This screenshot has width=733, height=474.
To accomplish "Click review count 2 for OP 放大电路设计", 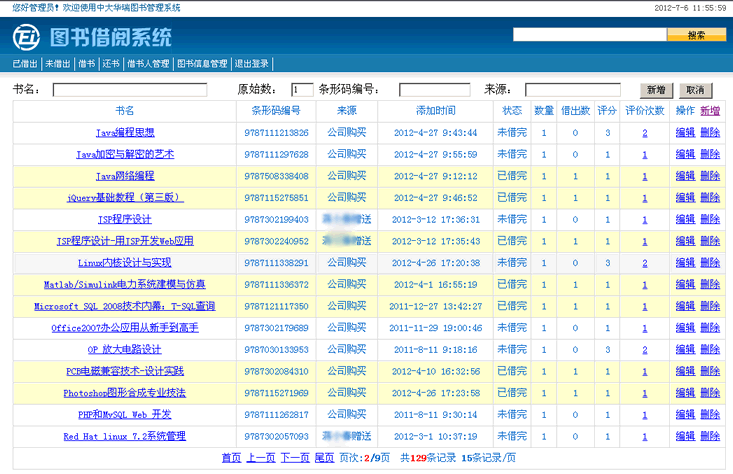I will [x=645, y=349].
